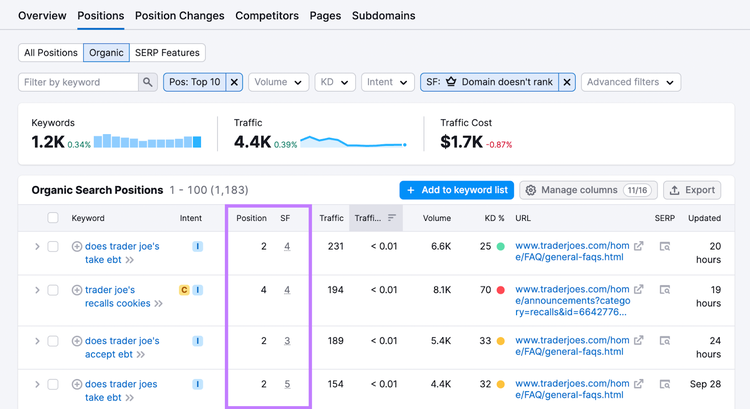
Task: Open the KD filter dropdown
Action: pos(335,82)
